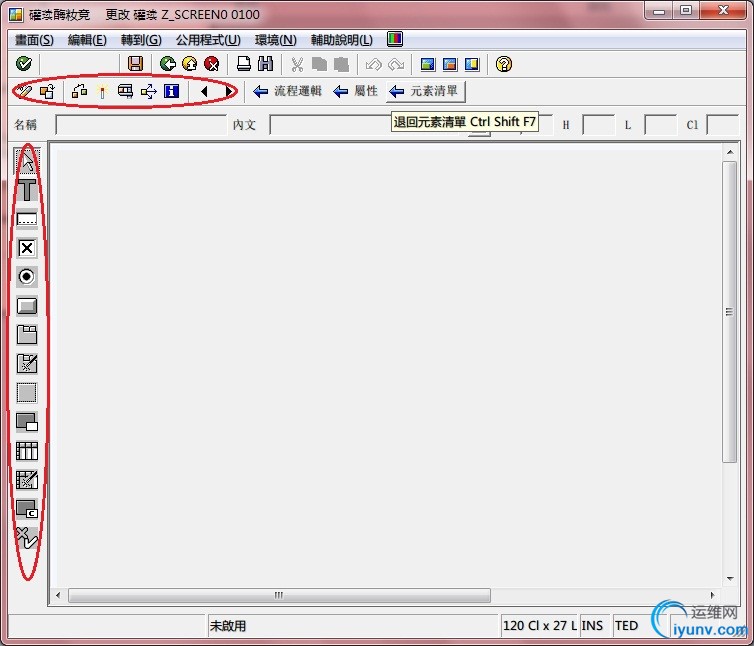Screen dimensions: 754x646
Task: Click the pencil display/change toggle icon
Action: [24, 91]
